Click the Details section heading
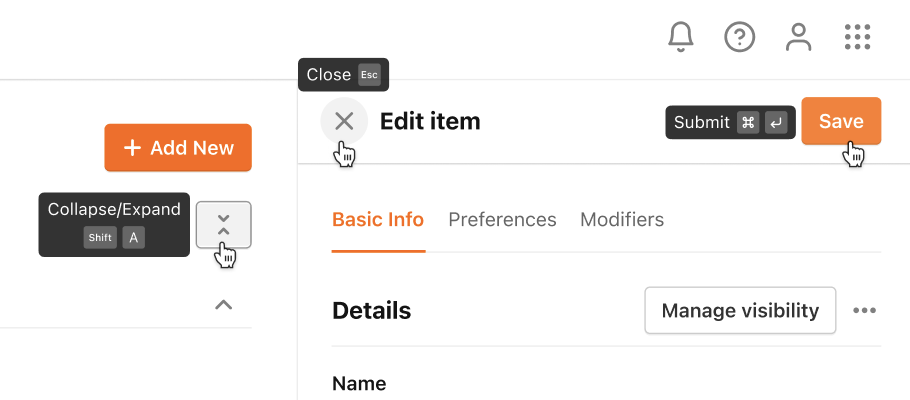Image resolution: width=910 pixels, height=400 pixels. 371,311
